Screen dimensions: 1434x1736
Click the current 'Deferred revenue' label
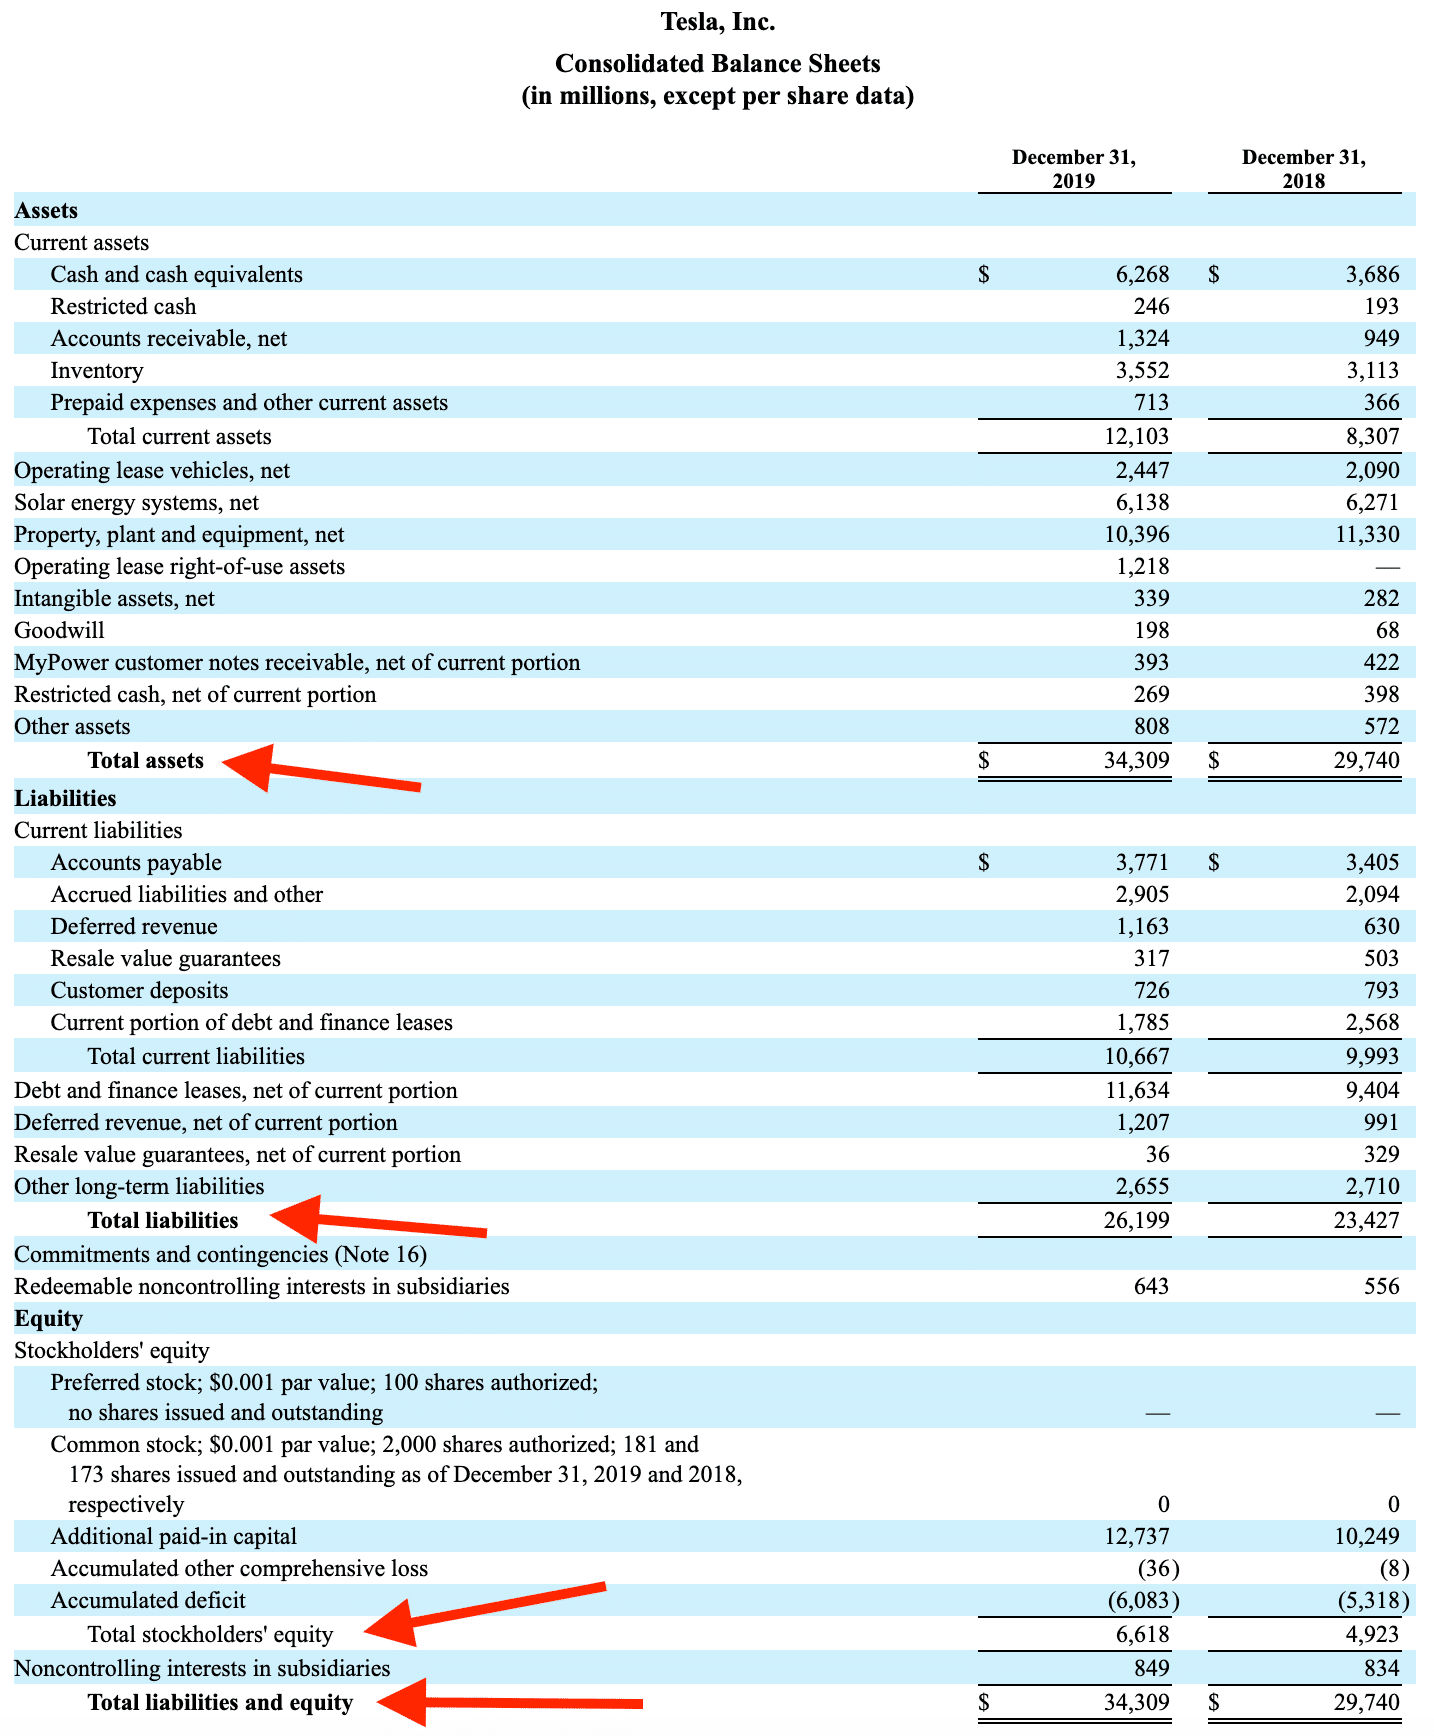pos(134,926)
